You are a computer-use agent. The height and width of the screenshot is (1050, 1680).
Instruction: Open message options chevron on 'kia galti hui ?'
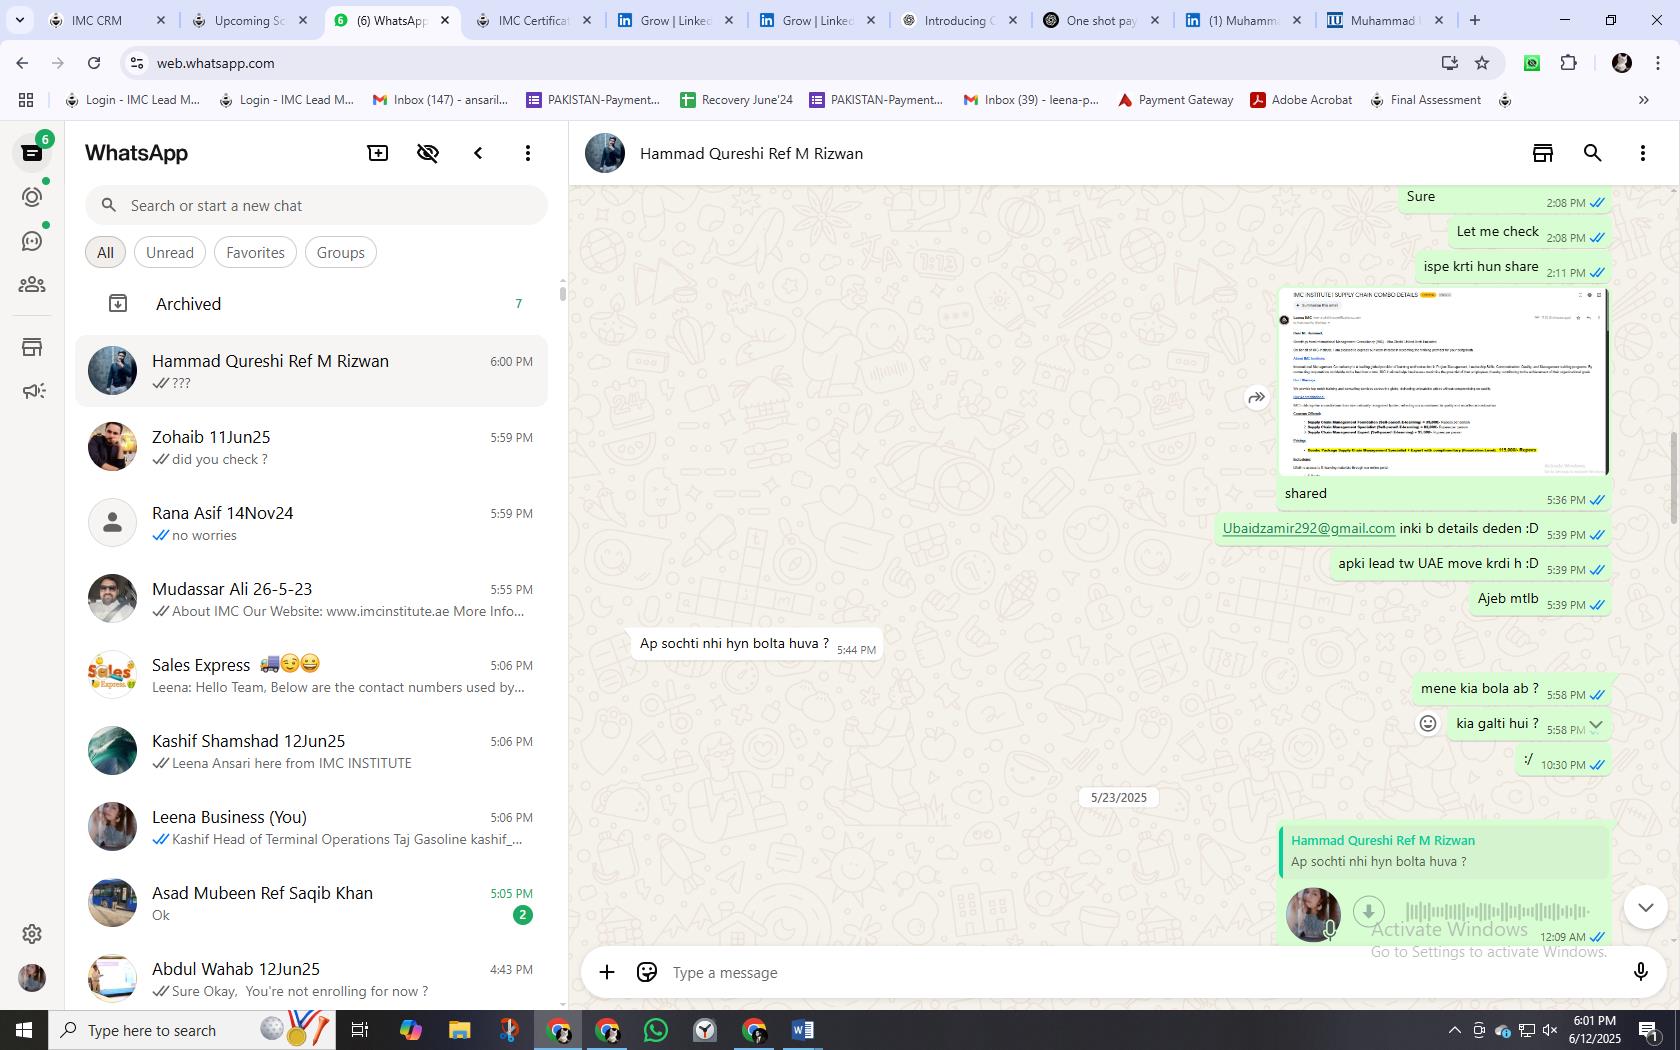pyautogui.click(x=1596, y=725)
